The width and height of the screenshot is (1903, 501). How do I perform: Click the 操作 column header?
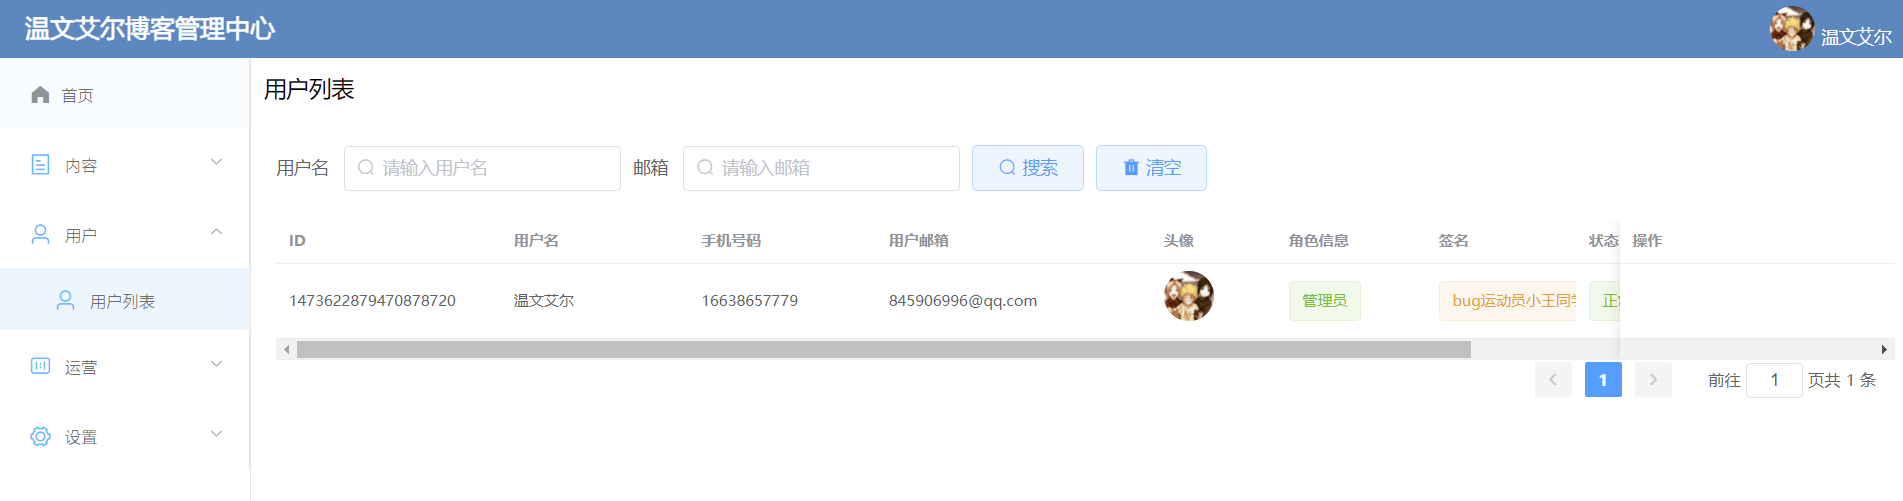1647,241
